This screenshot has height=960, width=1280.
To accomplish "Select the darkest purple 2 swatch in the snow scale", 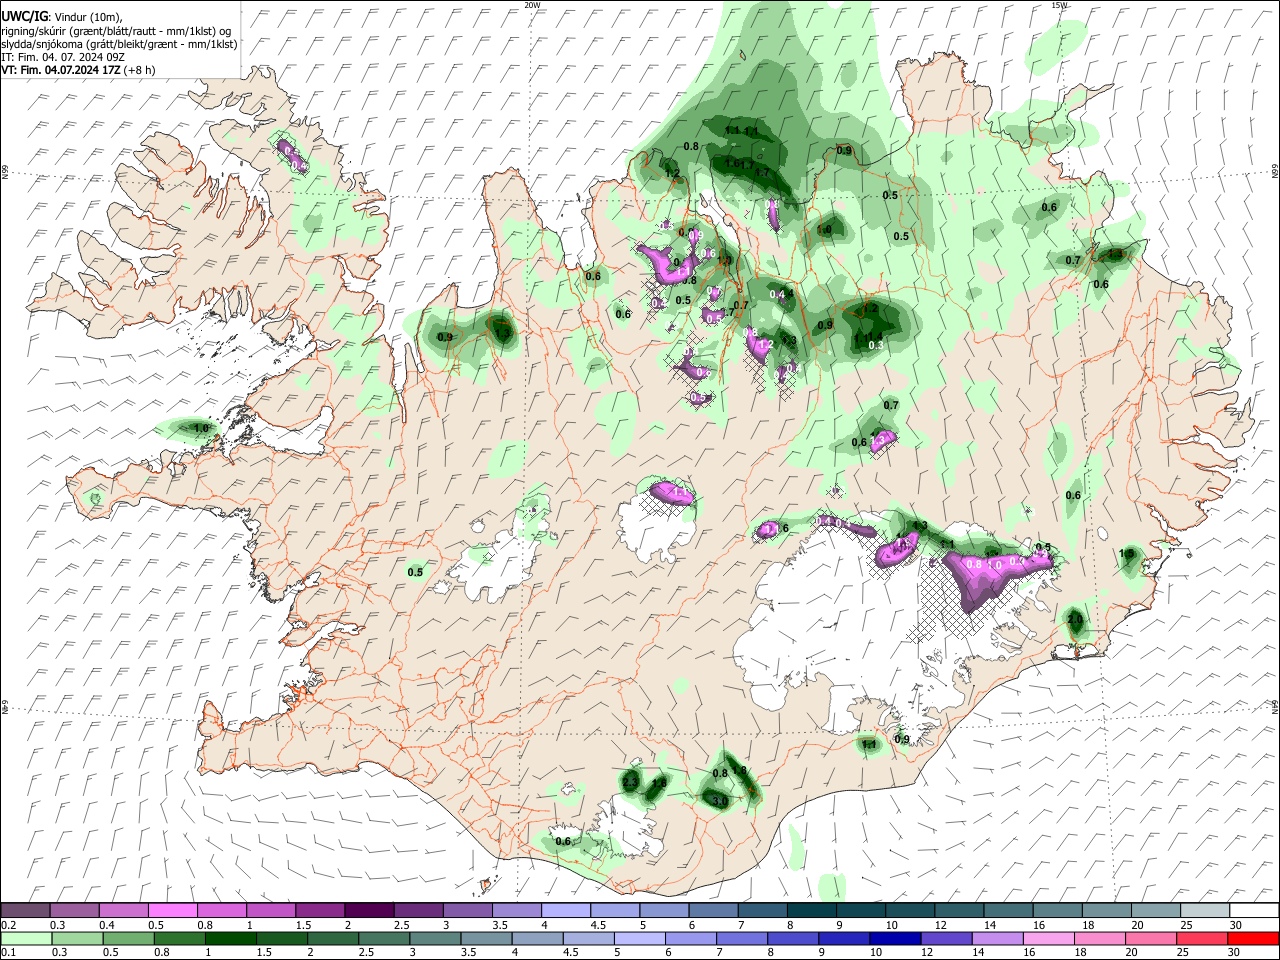I will pyautogui.click(x=369, y=911).
